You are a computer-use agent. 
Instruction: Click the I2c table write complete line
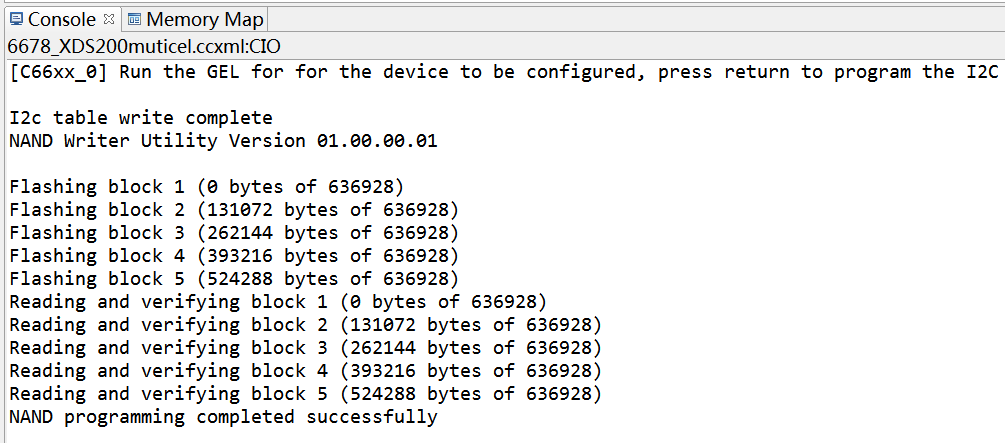pos(141,118)
